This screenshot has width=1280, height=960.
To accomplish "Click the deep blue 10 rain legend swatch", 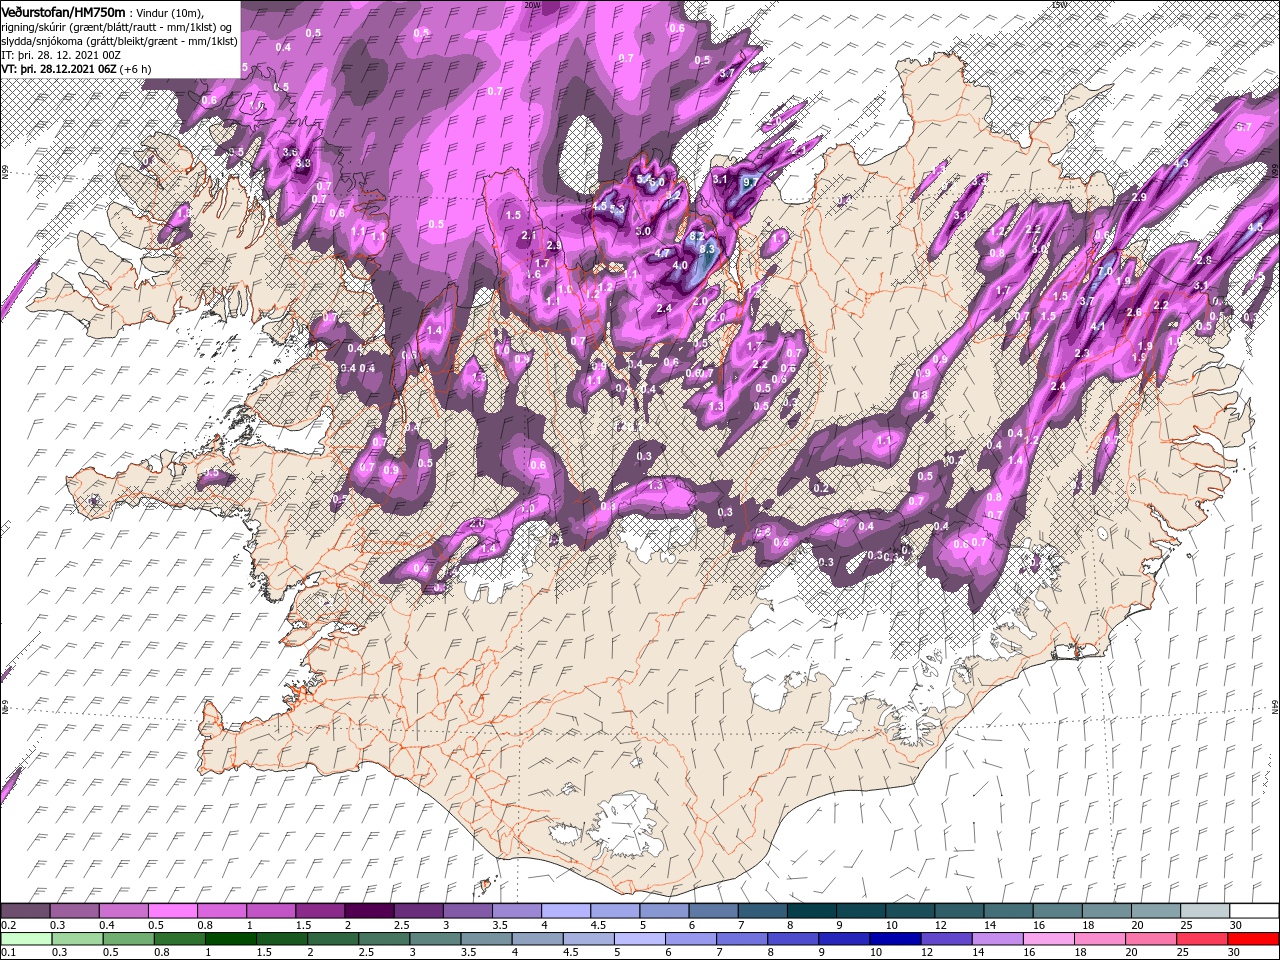I will coord(894,939).
